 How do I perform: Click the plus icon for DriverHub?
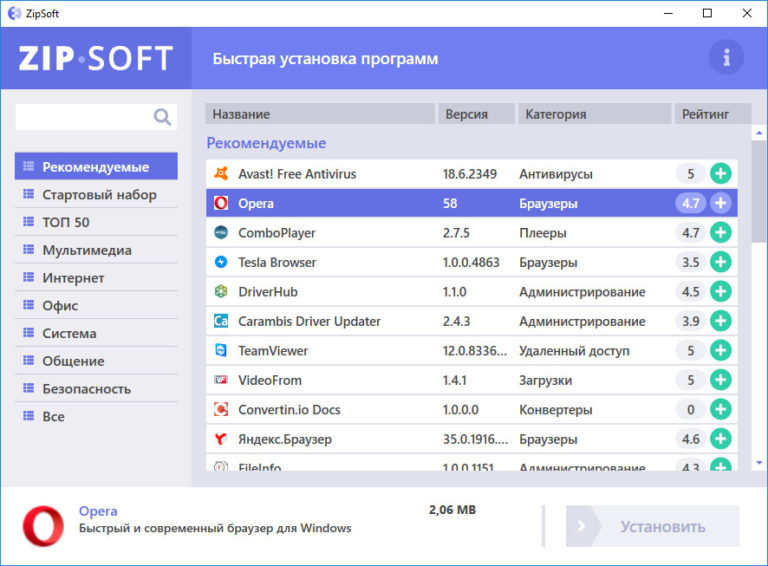(720, 292)
